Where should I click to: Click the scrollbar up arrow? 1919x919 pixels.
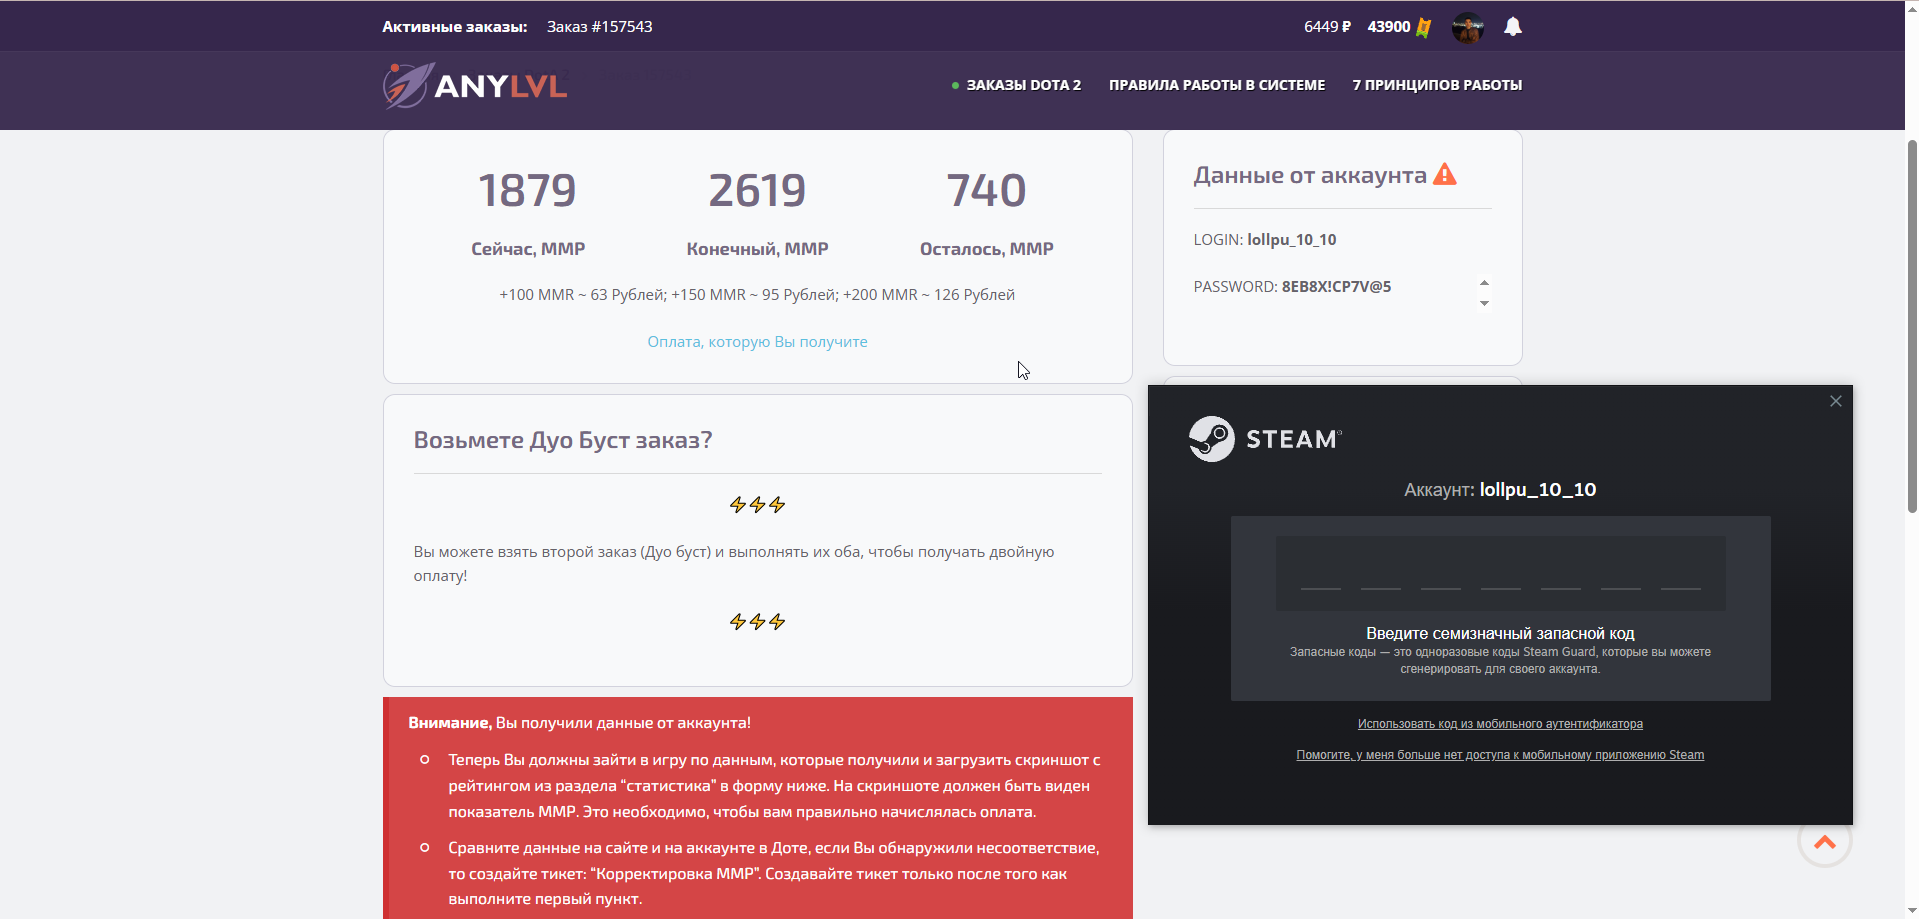pos(1912,7)
